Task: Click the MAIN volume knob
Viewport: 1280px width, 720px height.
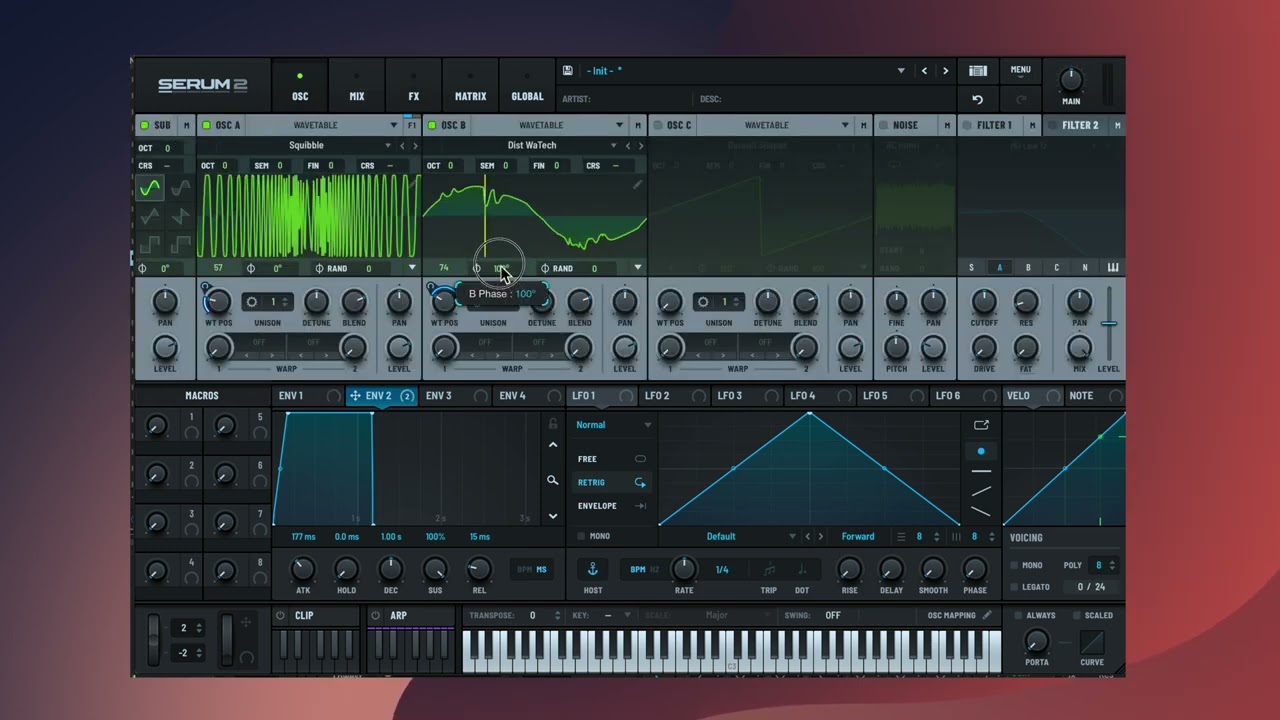Action: 1070,80
